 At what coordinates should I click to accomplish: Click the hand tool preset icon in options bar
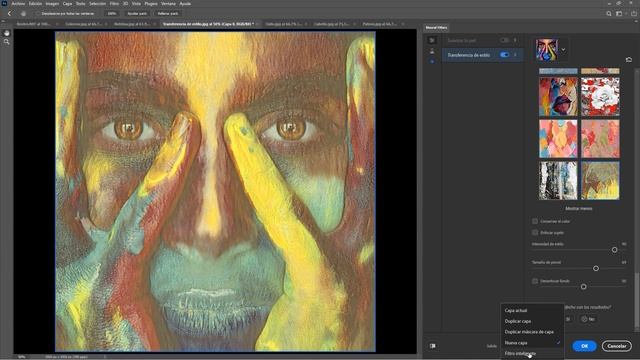(x=23, y=13)
